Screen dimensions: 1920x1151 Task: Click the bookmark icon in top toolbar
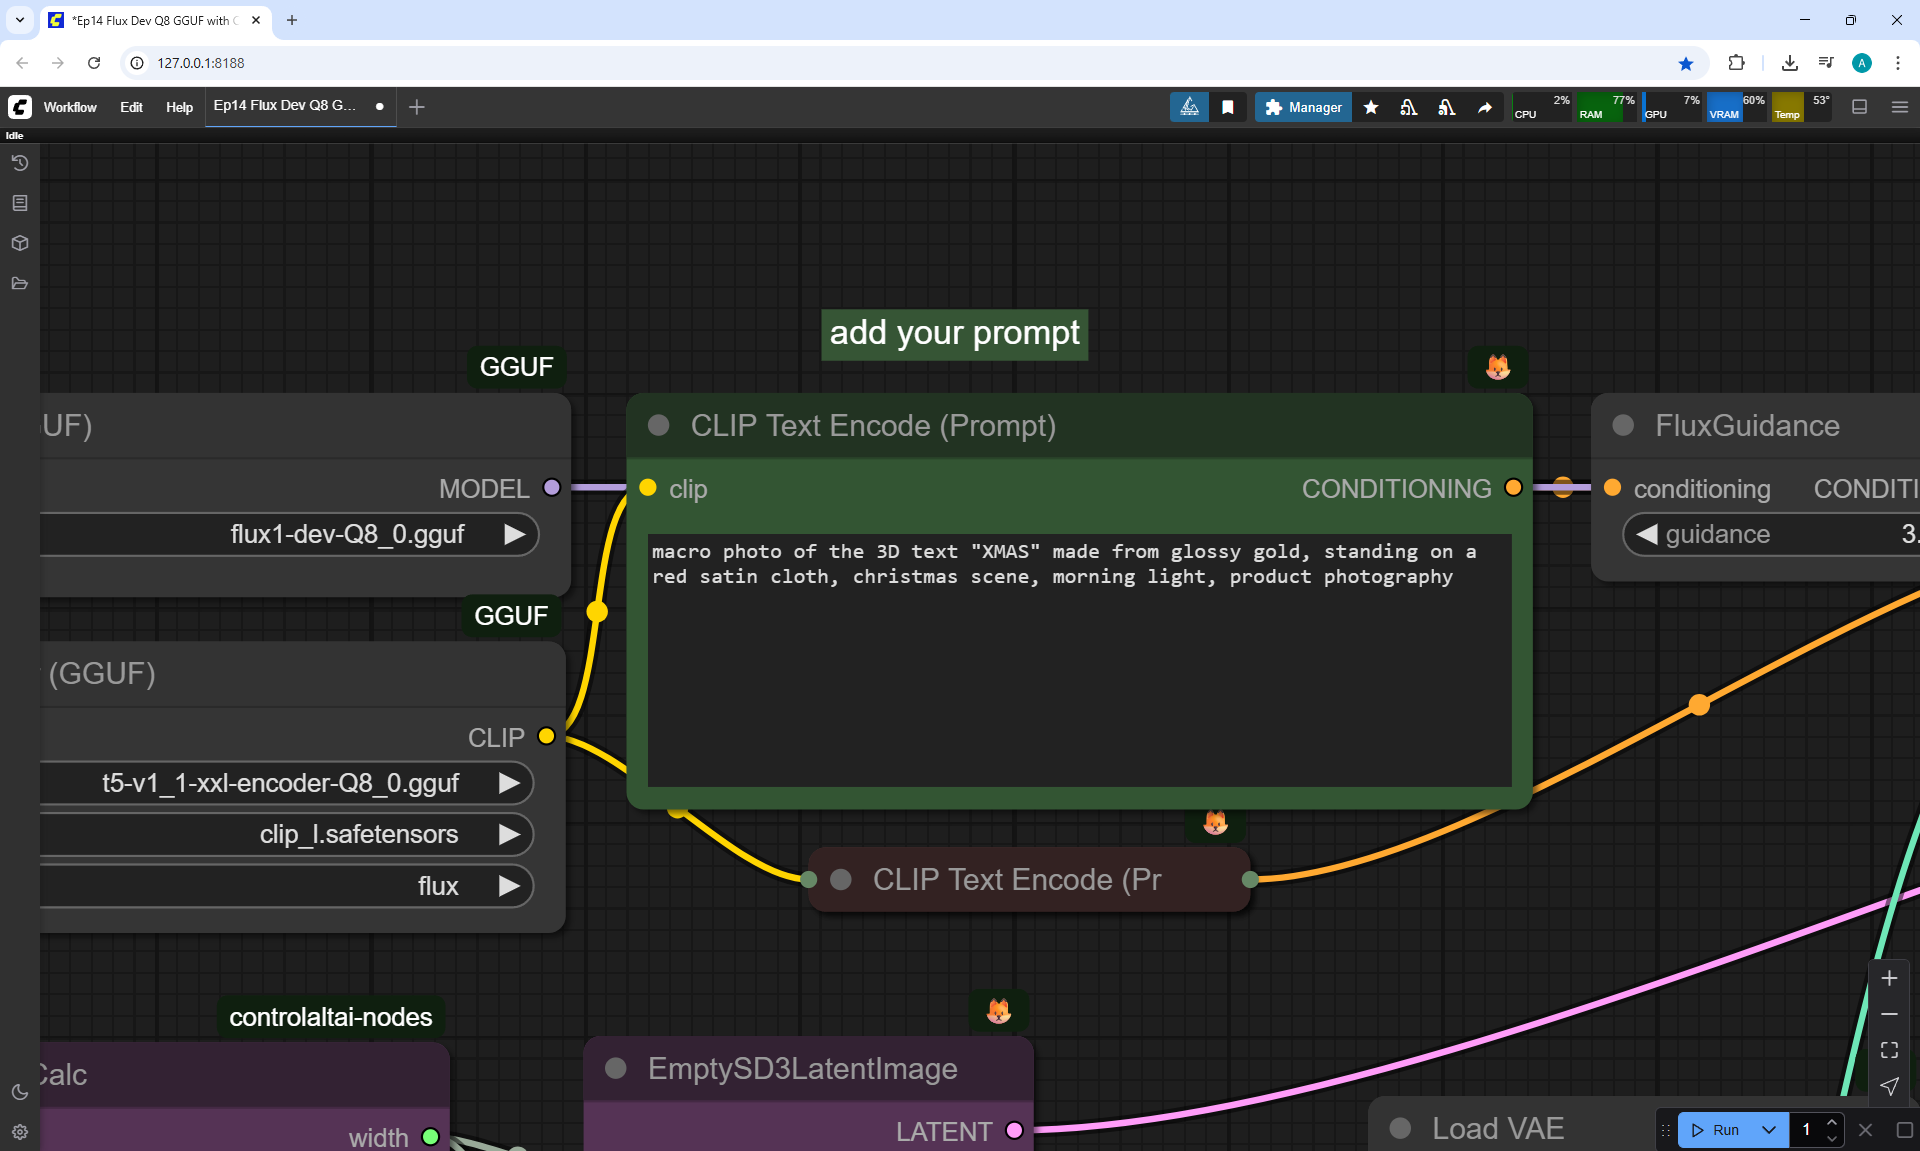click(1228, 107)
